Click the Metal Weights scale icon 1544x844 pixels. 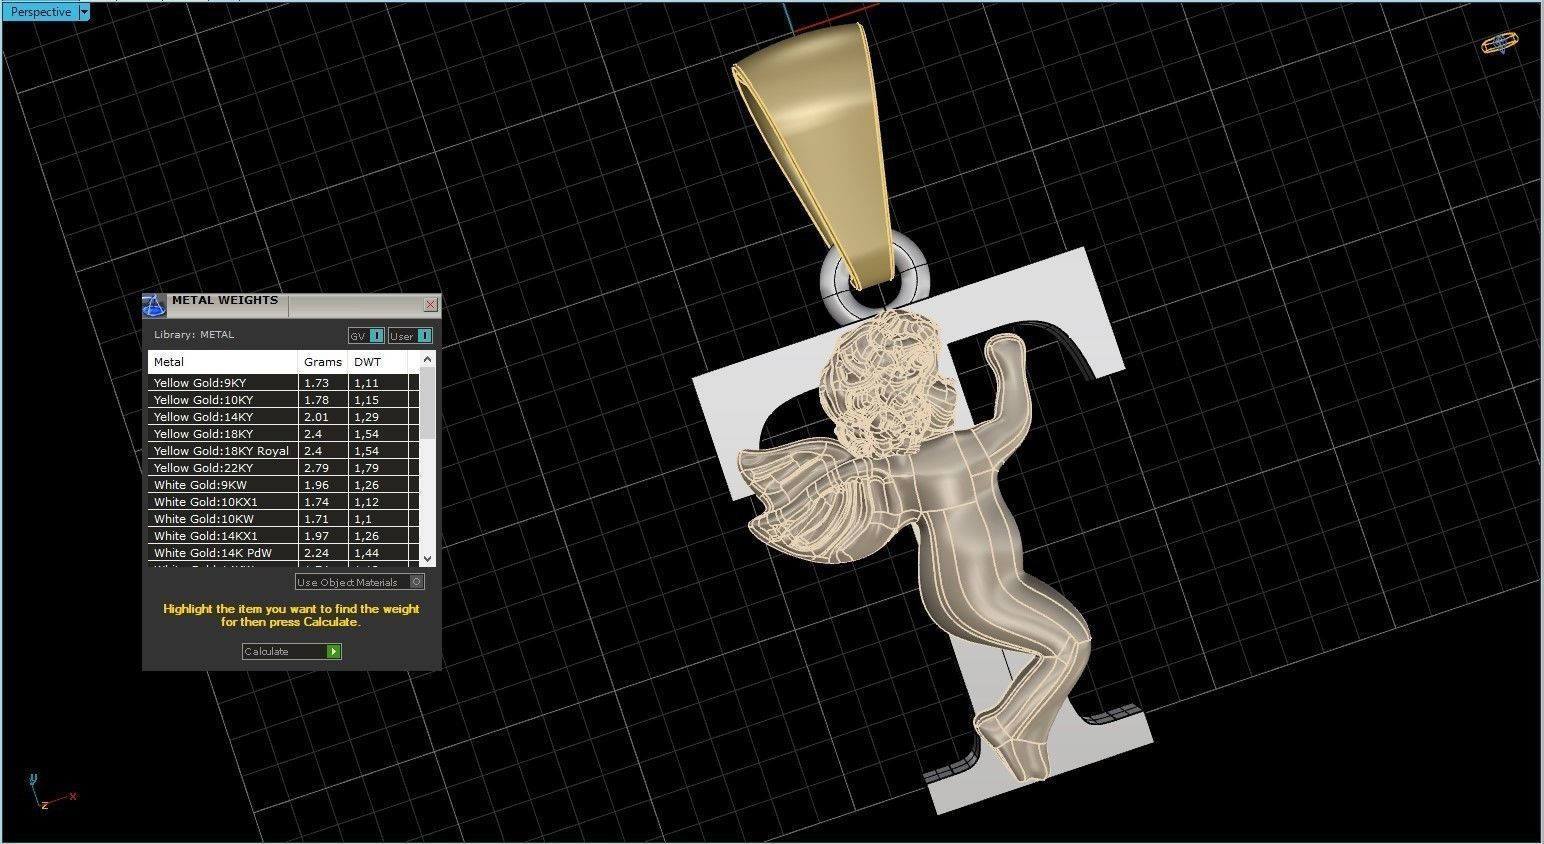155,304
